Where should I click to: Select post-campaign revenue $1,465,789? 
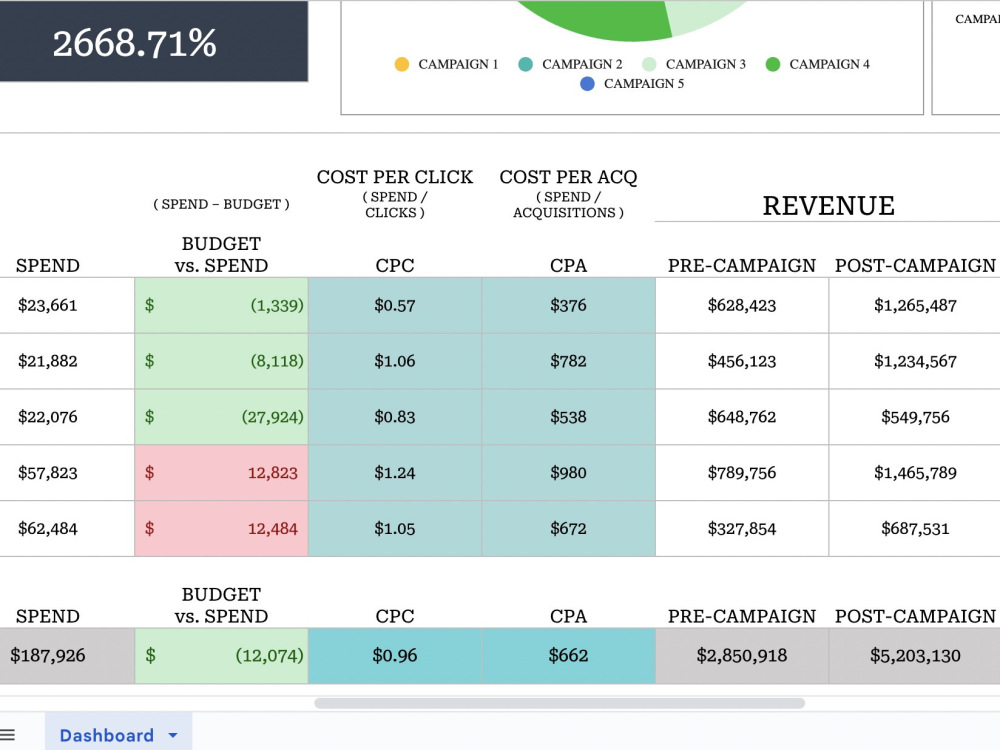(915, 473)
